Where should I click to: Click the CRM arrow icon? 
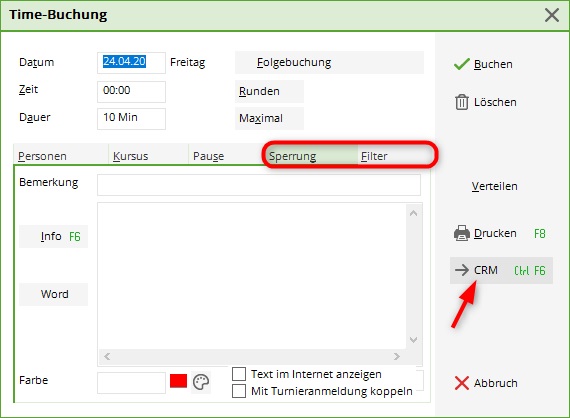462,270
